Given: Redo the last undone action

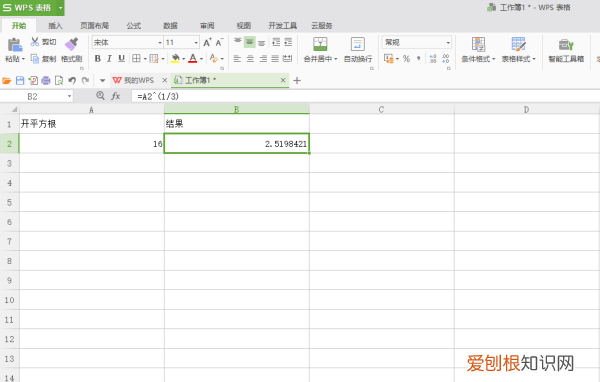Looking at the screenshot, I should pyautogui.click(x=85, y=80).
